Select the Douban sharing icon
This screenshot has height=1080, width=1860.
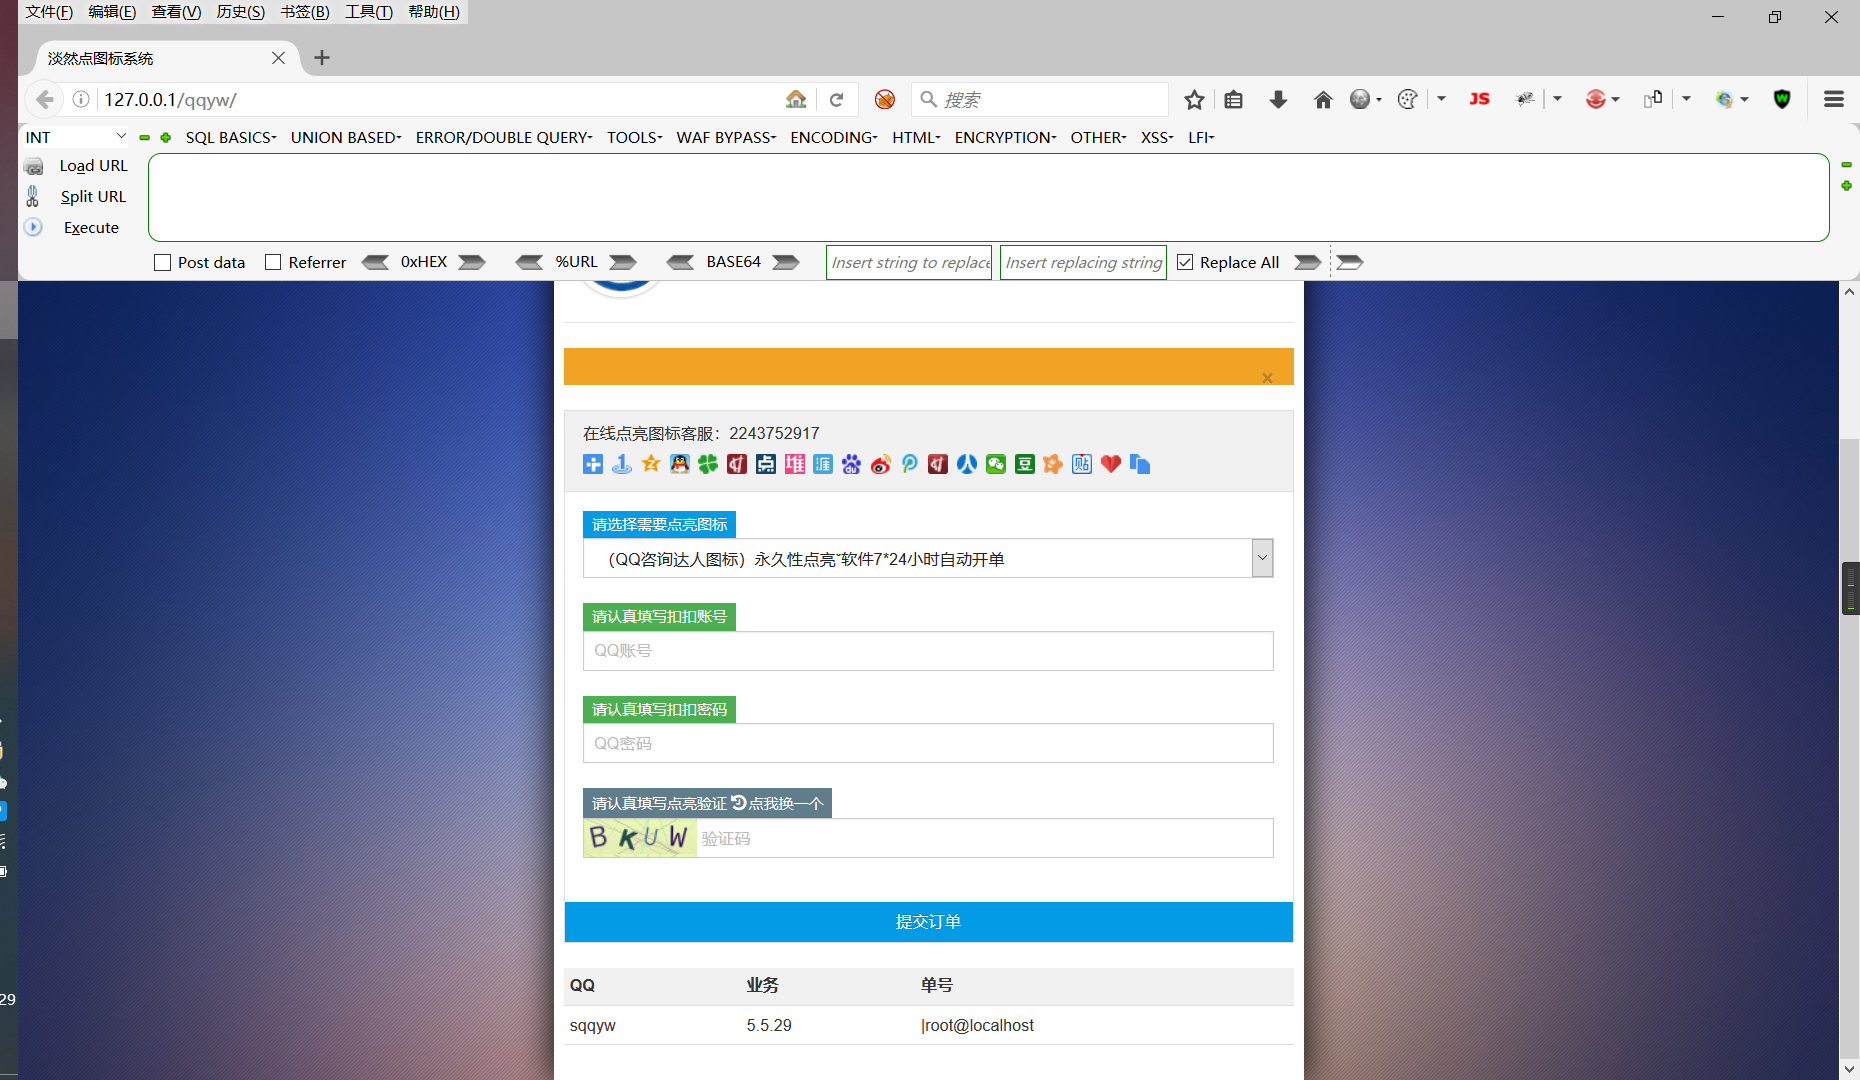point(1024,464)
